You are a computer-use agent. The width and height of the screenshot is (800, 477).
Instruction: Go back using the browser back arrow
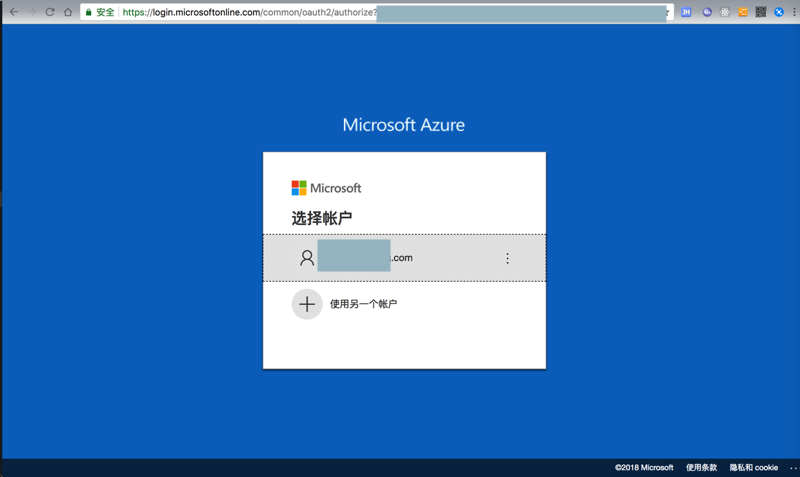click(14, 12)
